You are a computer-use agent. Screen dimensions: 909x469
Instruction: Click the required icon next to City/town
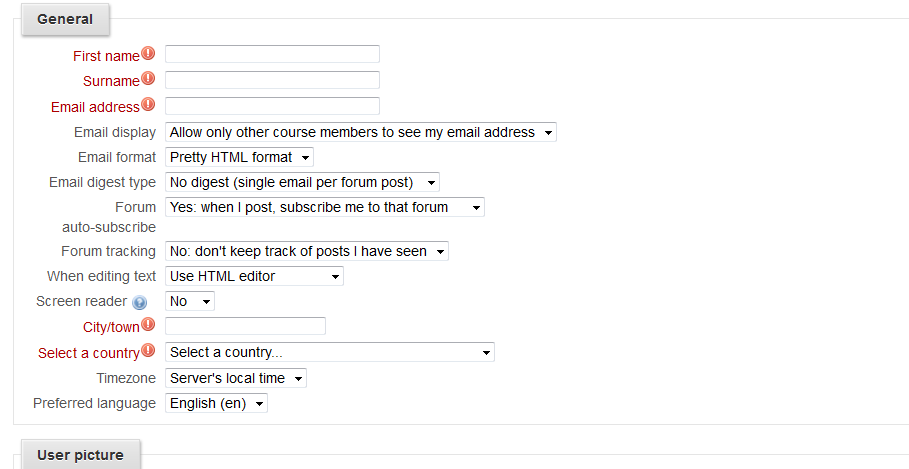coord(148,325)
